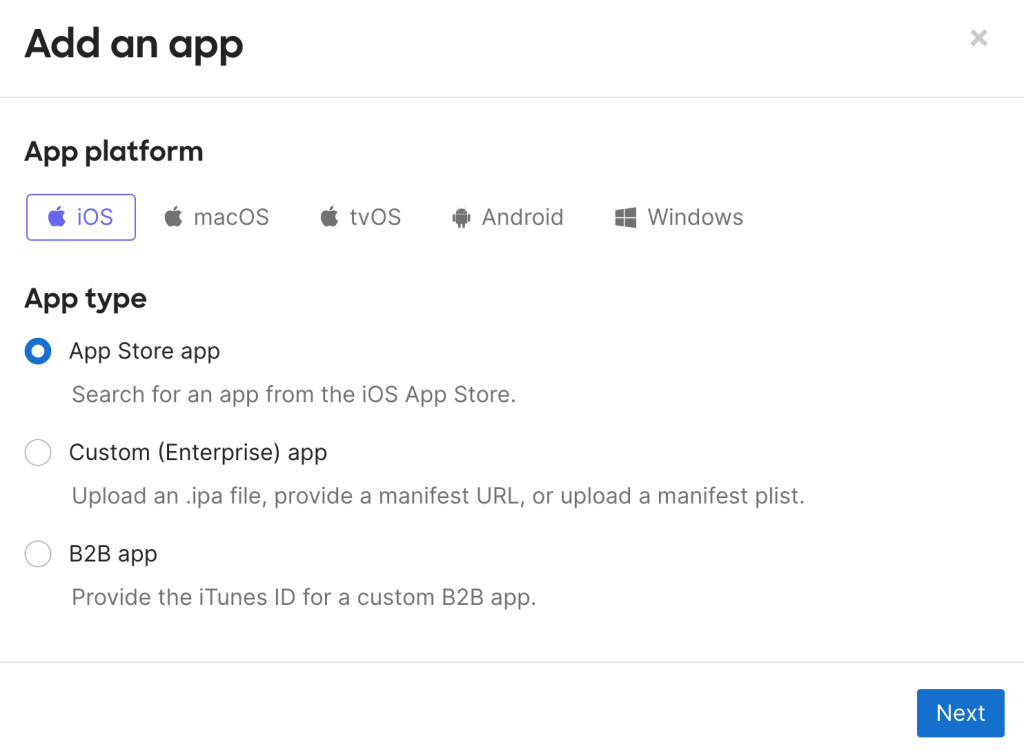
Task: Click the Android robot icon
Action: tap(461, 217)
